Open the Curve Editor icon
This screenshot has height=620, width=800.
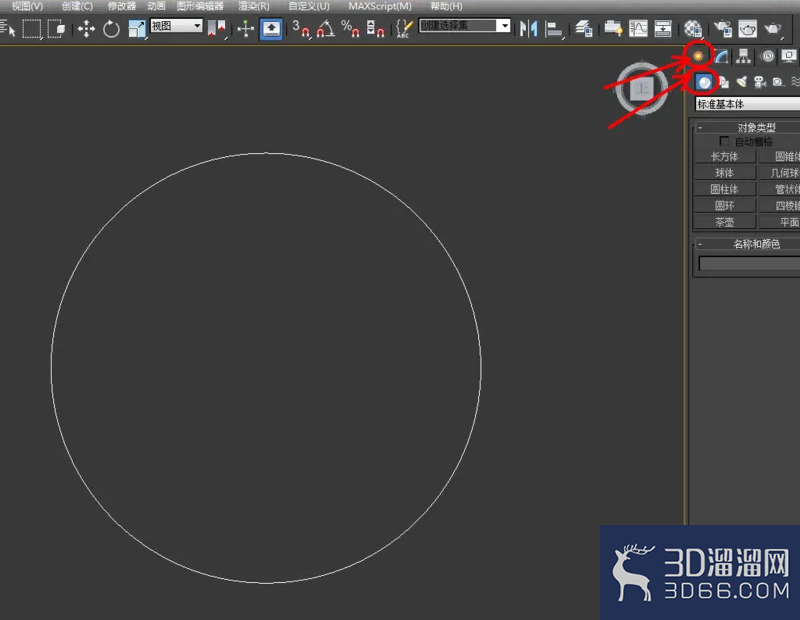(x=638, y=29)
